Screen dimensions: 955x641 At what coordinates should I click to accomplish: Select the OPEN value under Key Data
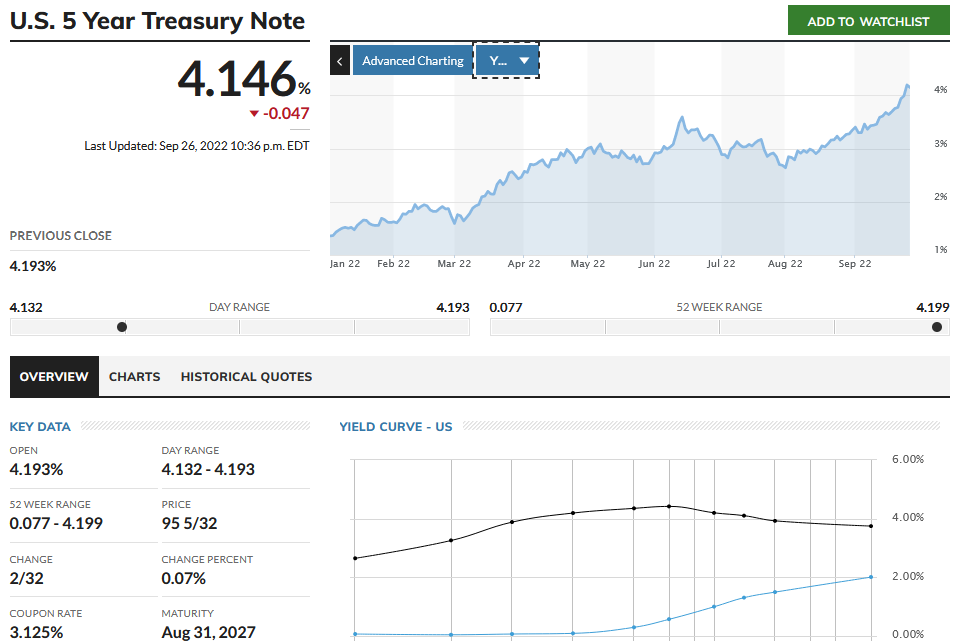(x=37, y=469)
